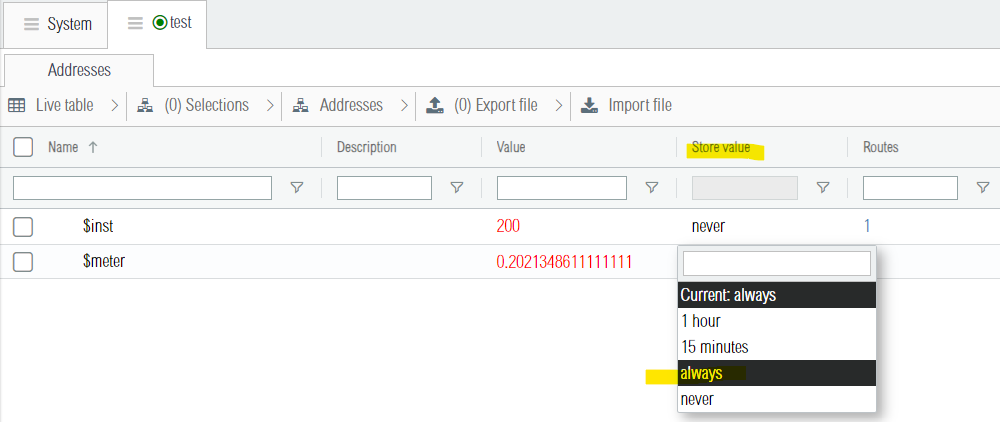Toggle the select-all checkbox in header
The height and width of the screenshot is (422, 1000).
coord(23,148)
